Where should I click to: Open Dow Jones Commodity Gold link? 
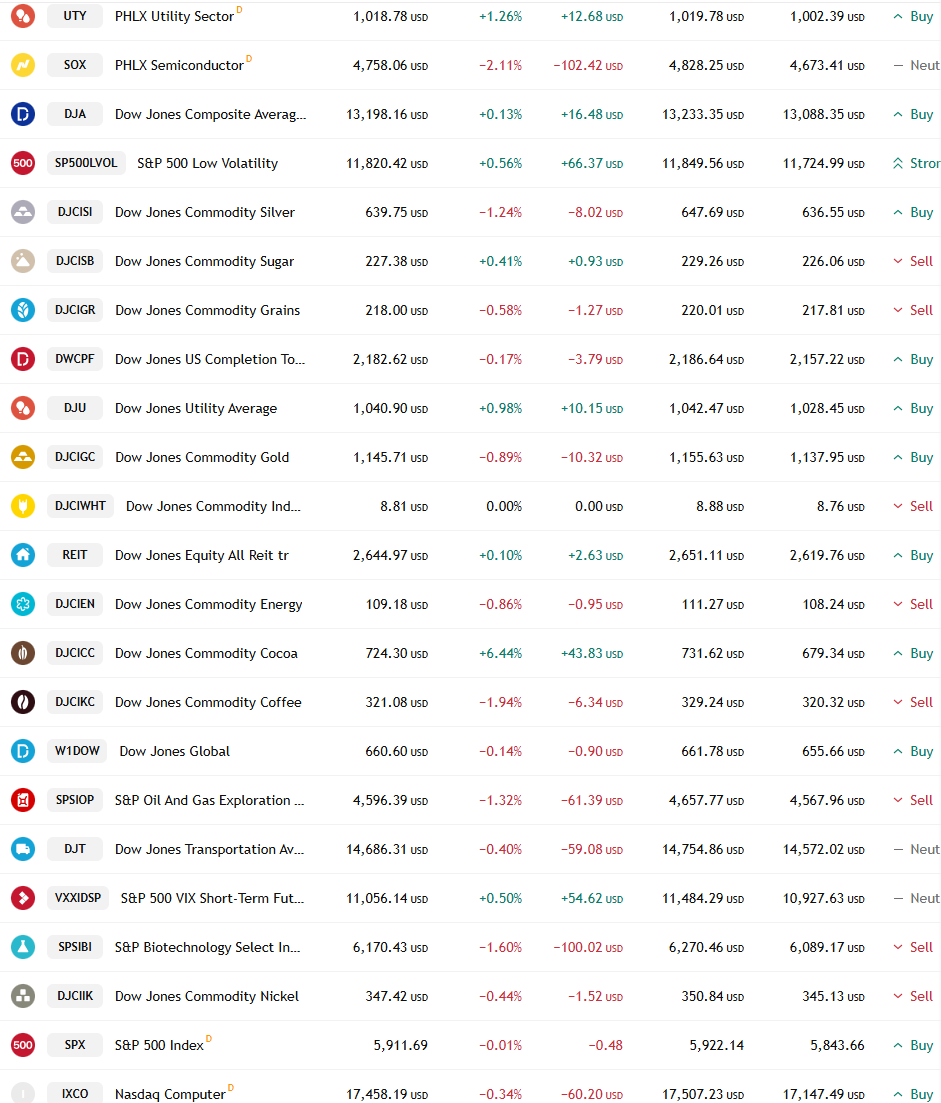tap(202, 457)
